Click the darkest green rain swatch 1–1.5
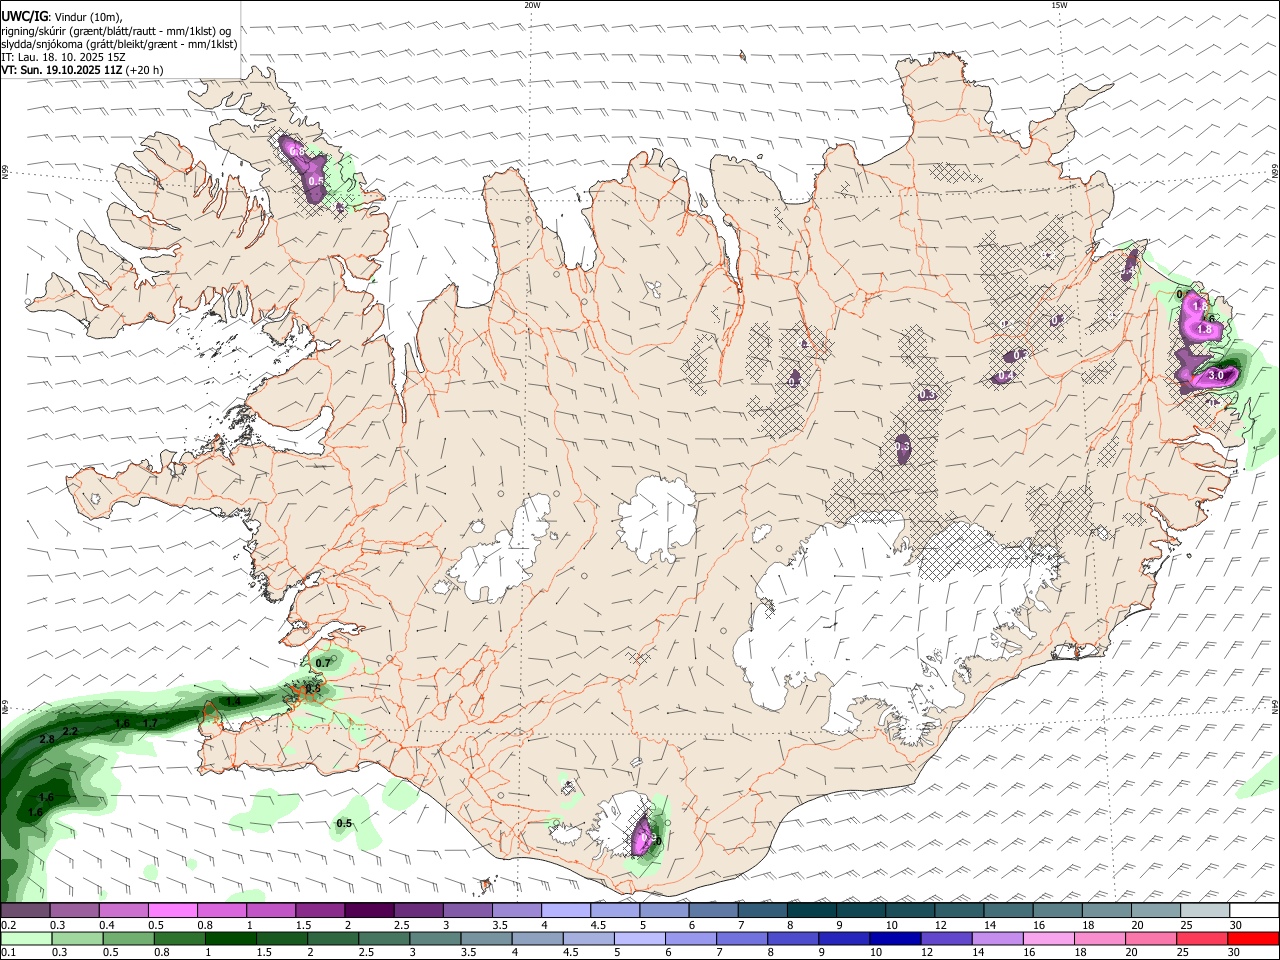Image resolution: width=1280 pixels, height=960 pixels. pyautogui.click(x=230, y=938)
